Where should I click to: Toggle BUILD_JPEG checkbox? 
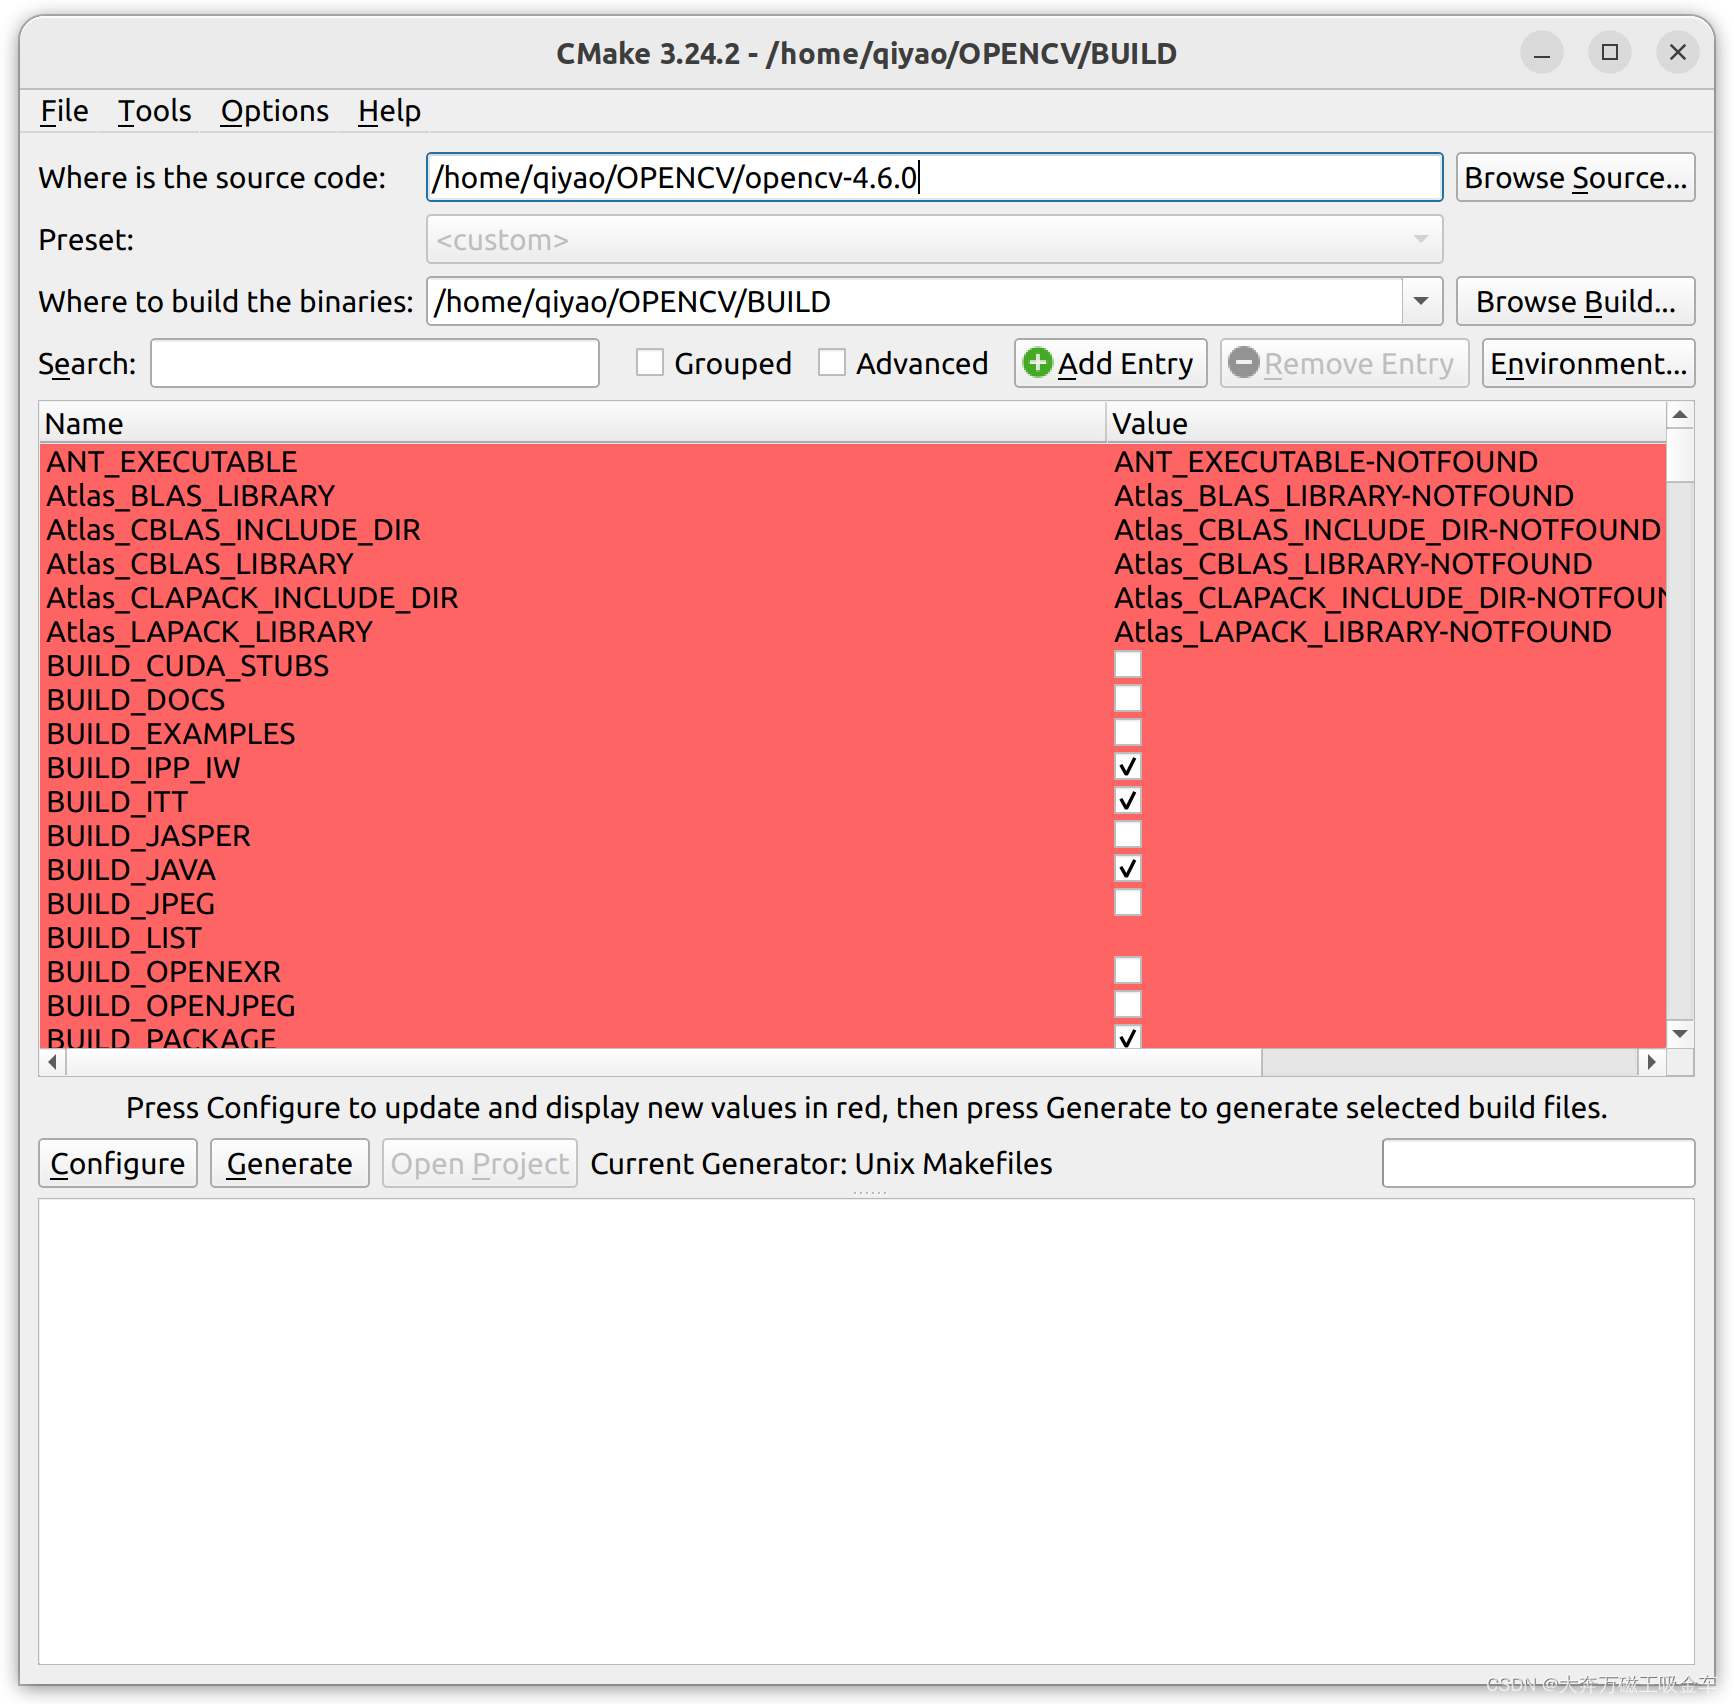pos(1128,903)
